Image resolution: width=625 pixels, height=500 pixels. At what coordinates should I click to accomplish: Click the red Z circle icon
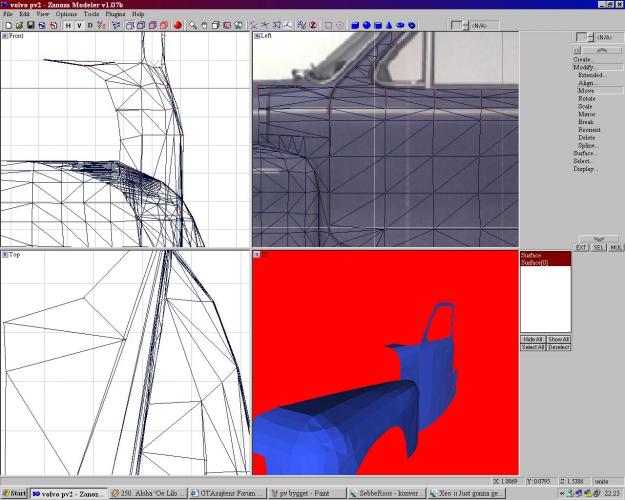pos(313,25)
